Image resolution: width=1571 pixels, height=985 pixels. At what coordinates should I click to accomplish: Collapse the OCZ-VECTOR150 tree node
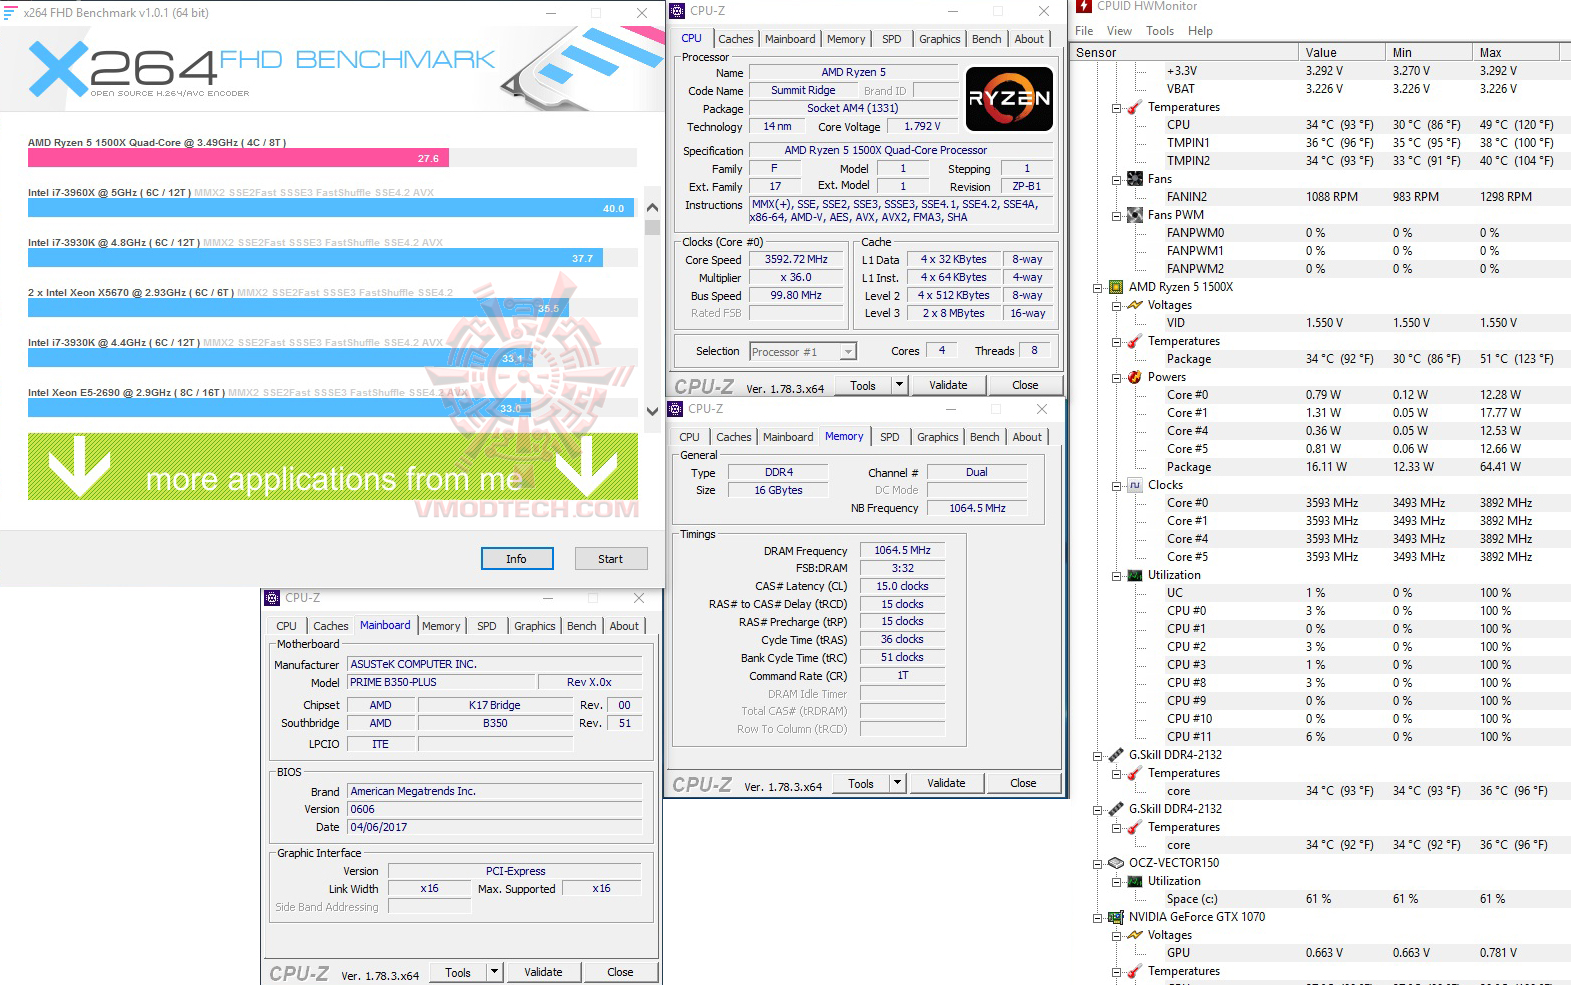click(x=1098, y=864)
